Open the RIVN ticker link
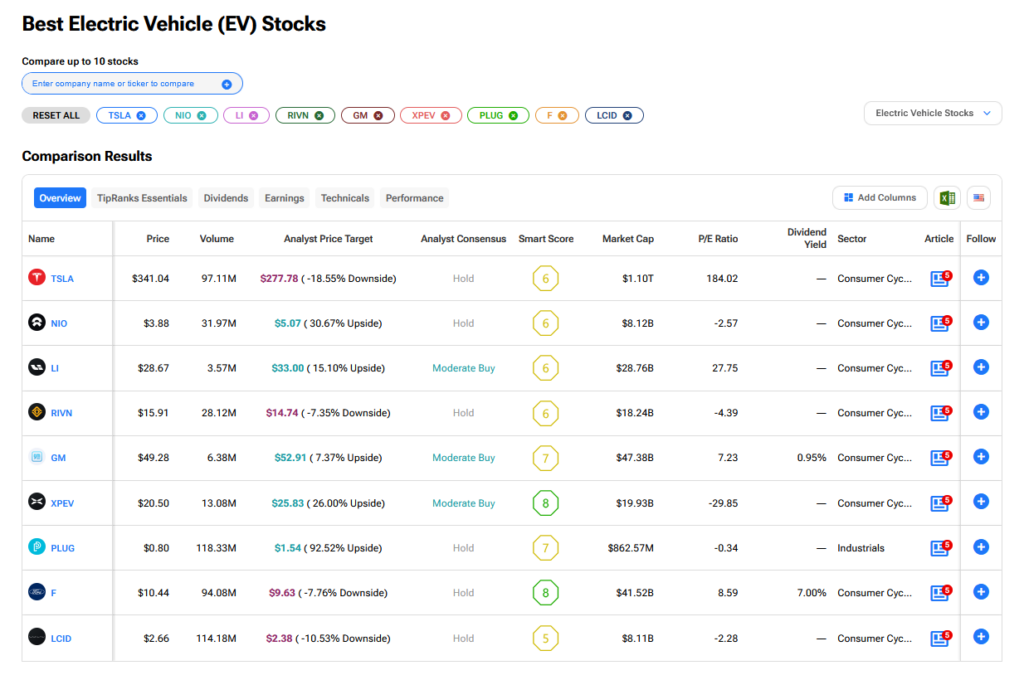1024x675 pixels. [61, 413]
